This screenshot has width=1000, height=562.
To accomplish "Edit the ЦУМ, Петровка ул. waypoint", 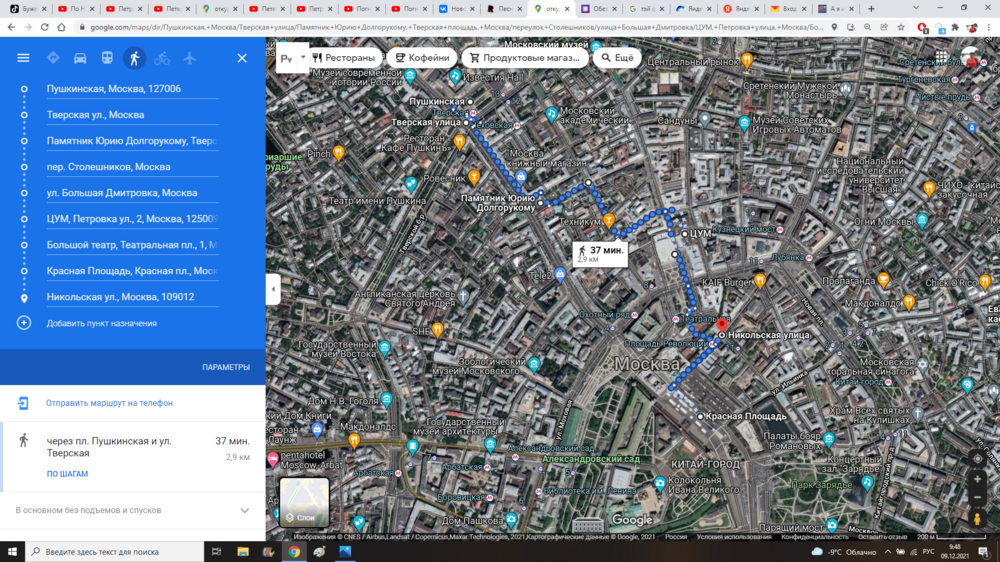I will [132, 219].
